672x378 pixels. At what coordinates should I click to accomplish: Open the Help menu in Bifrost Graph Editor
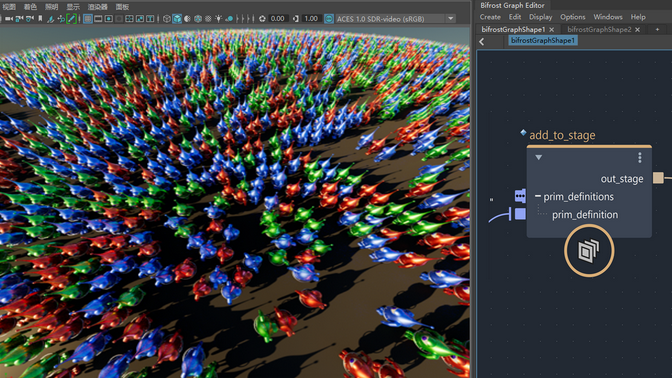click(638, 17)
